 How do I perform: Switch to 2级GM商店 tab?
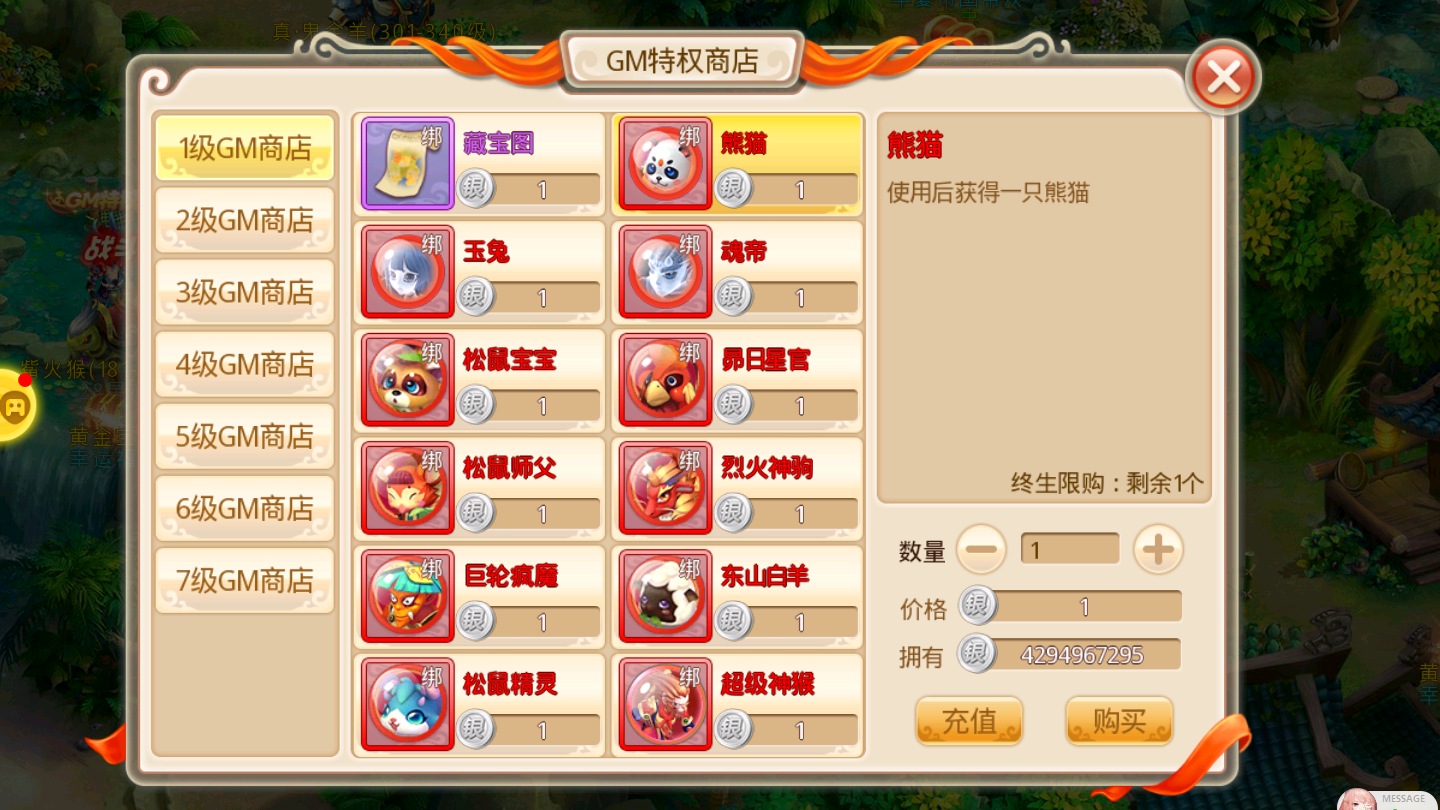(x=245, y=220)
